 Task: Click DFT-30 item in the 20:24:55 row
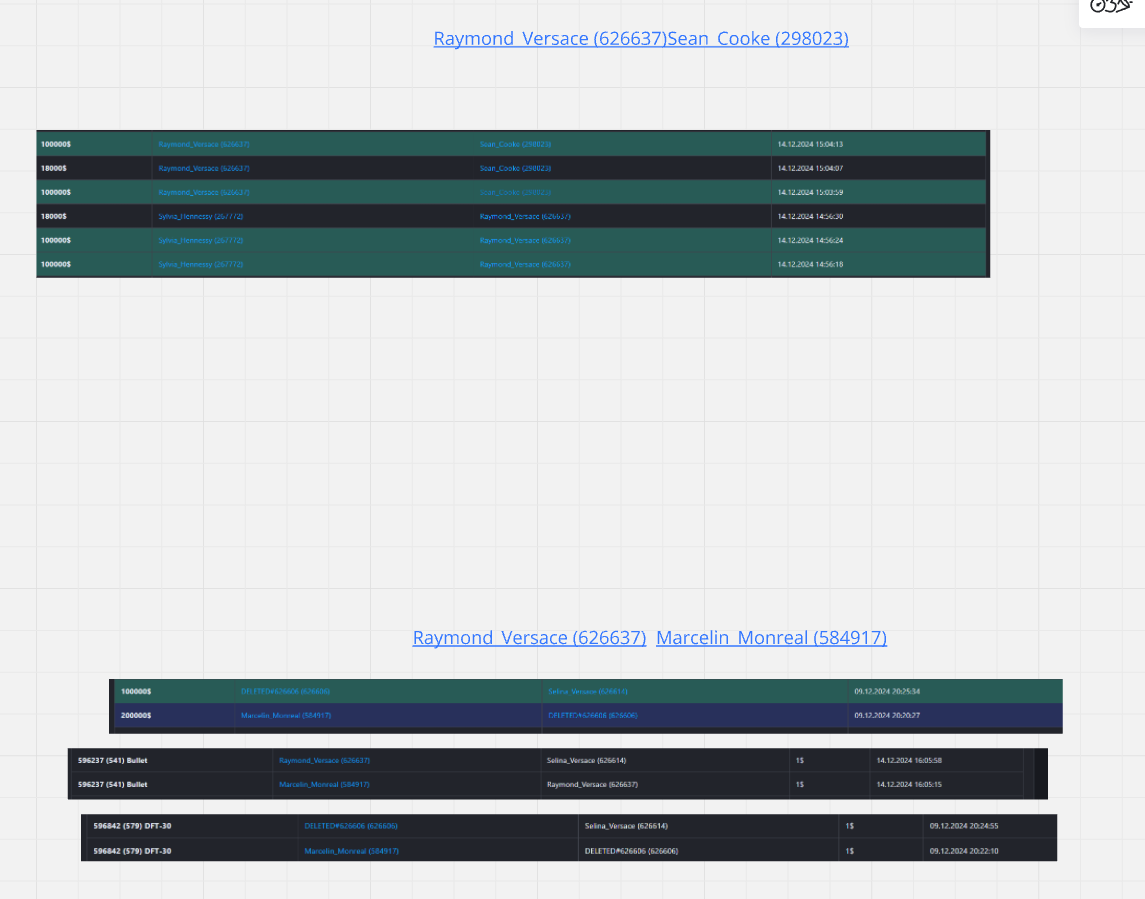tap(132, 826)
